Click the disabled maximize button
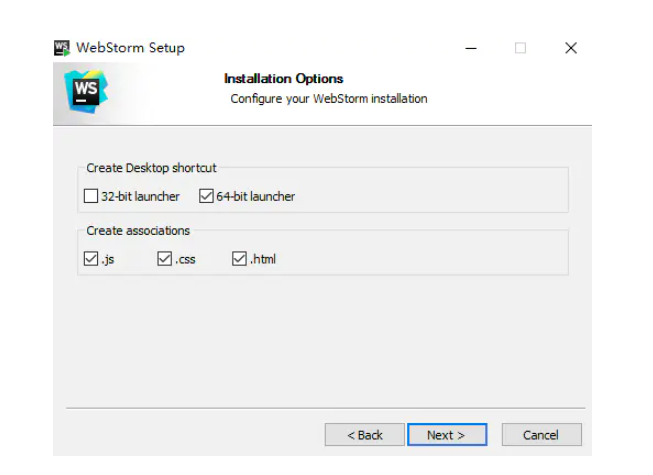Viewport: 653px width, 475px height. (520, 48)
